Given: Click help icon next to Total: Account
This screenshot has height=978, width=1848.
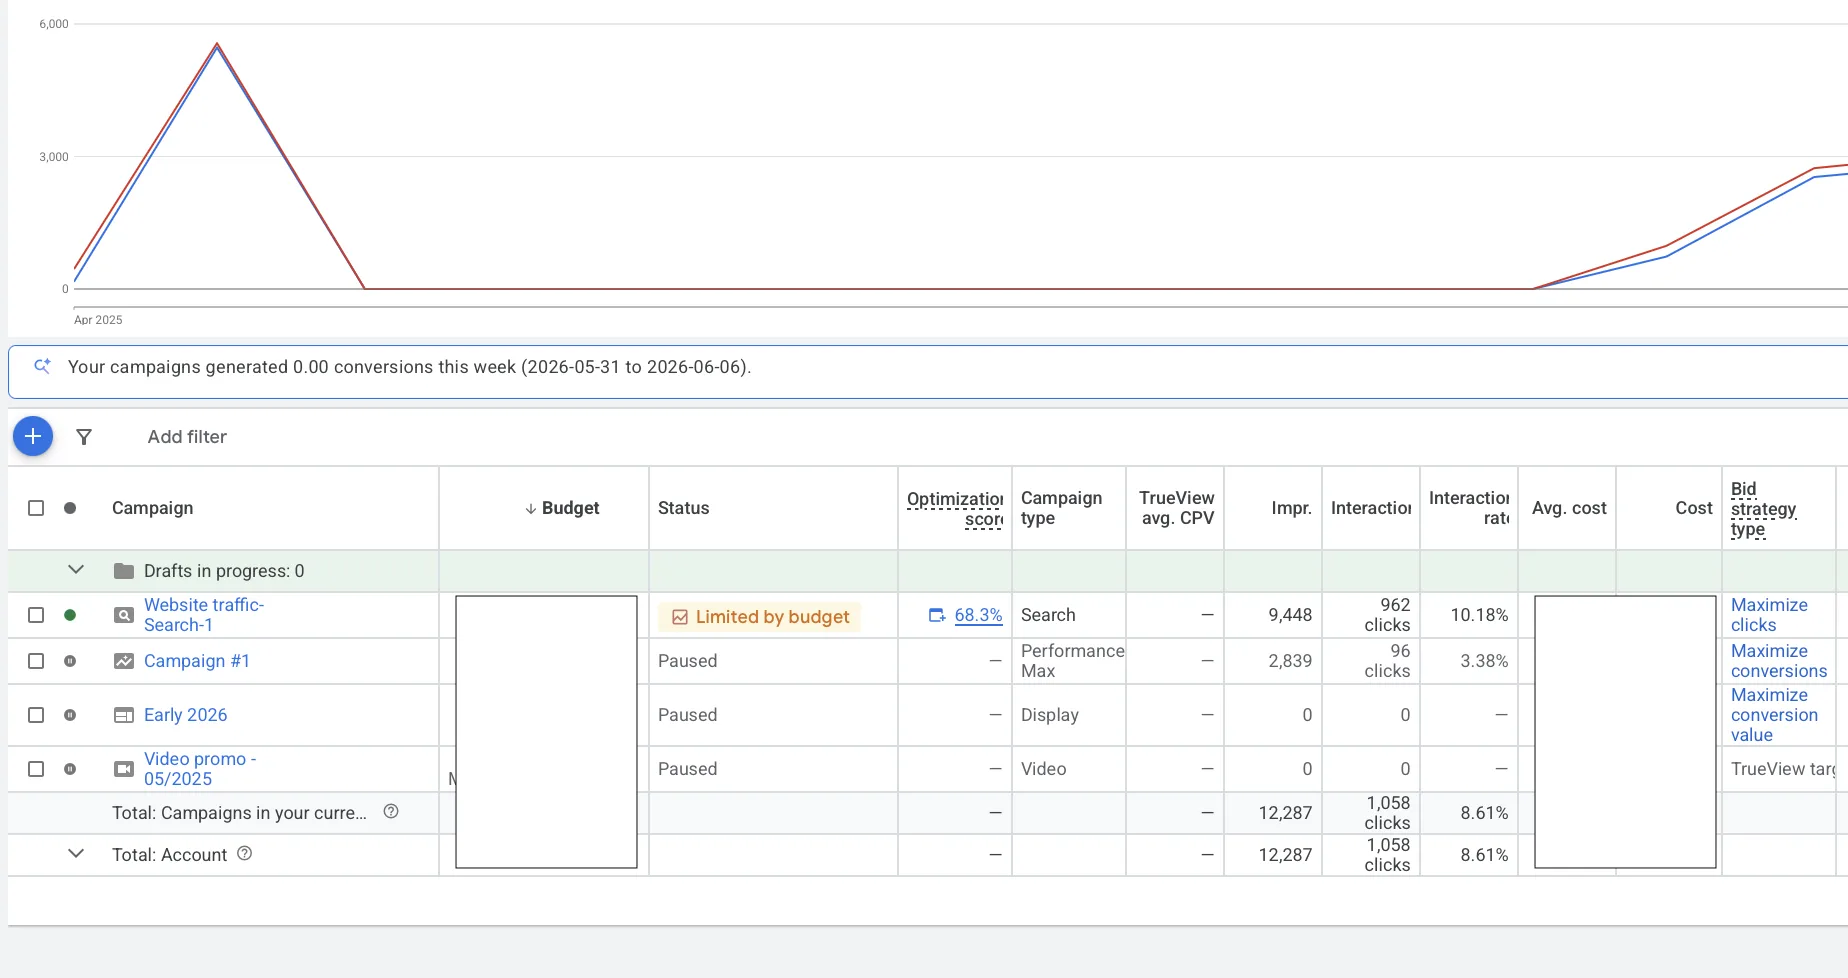Looking at the screenshot, I should pos(244,853).
